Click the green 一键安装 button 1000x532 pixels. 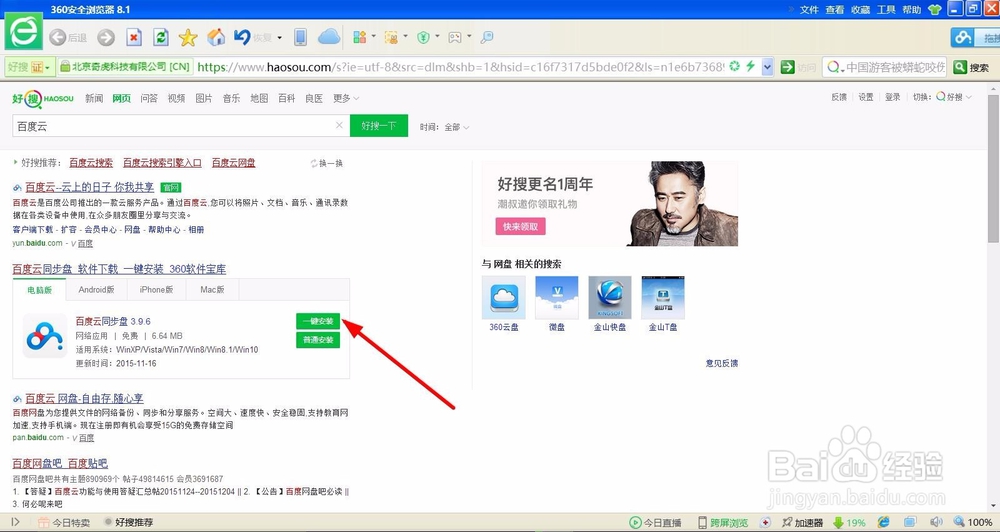[x=318, y=321]
